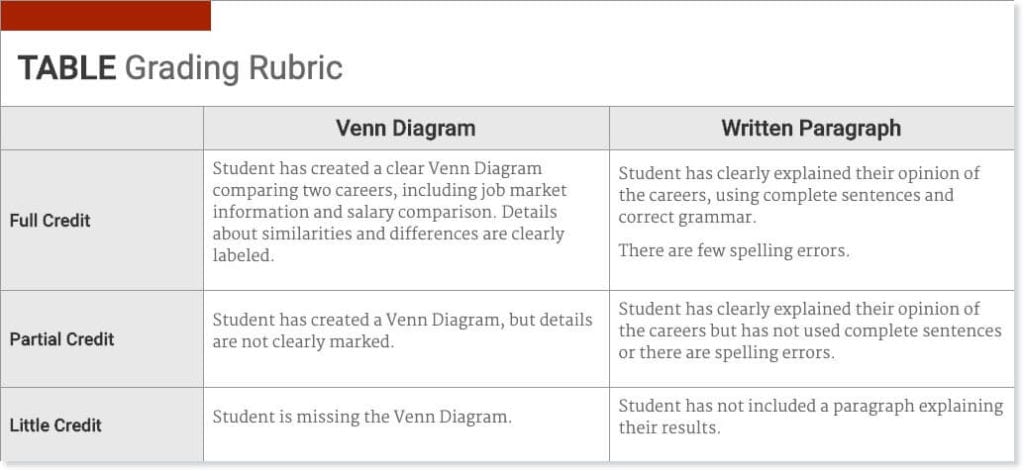Click "or there are spelling errors." text
Screen dimensions: 1024x471
tap(726, 353)
